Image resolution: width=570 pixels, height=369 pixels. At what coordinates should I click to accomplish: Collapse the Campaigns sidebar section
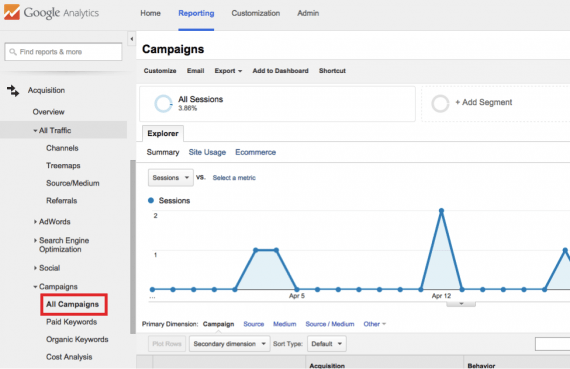click(x=35, y=287)
